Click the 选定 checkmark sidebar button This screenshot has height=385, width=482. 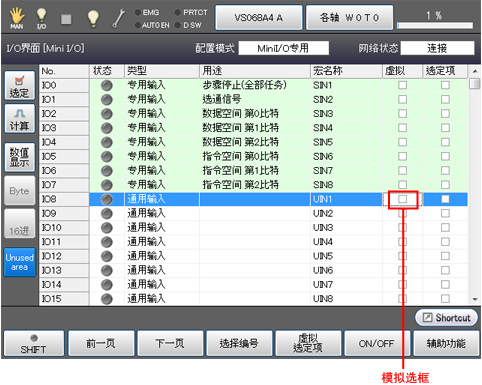click(x=20, y=85)
